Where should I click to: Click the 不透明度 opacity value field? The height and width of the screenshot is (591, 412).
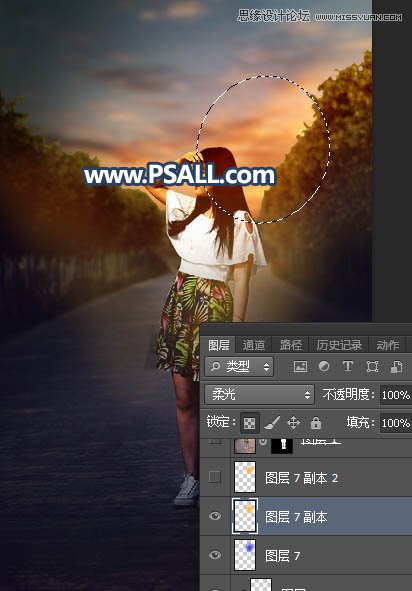click(x=396, y=395)
